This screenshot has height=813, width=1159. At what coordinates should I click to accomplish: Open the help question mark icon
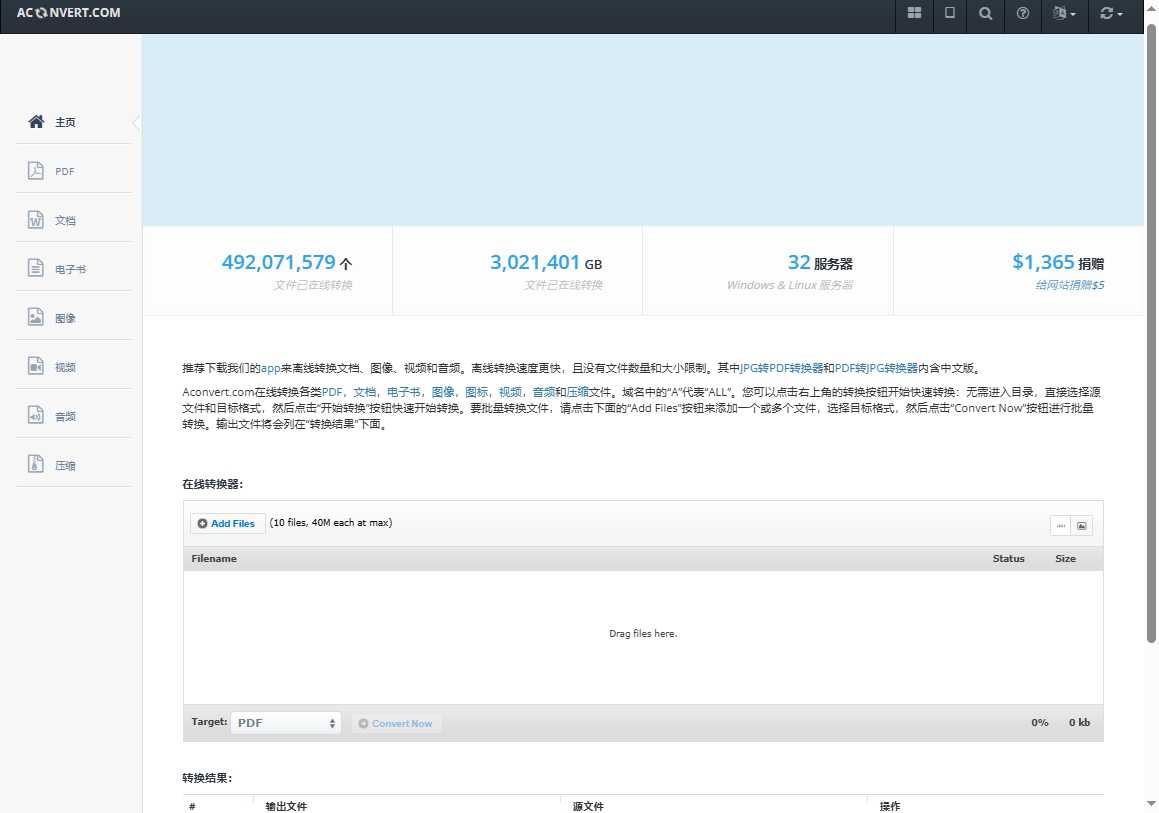tap(1023, 13)
